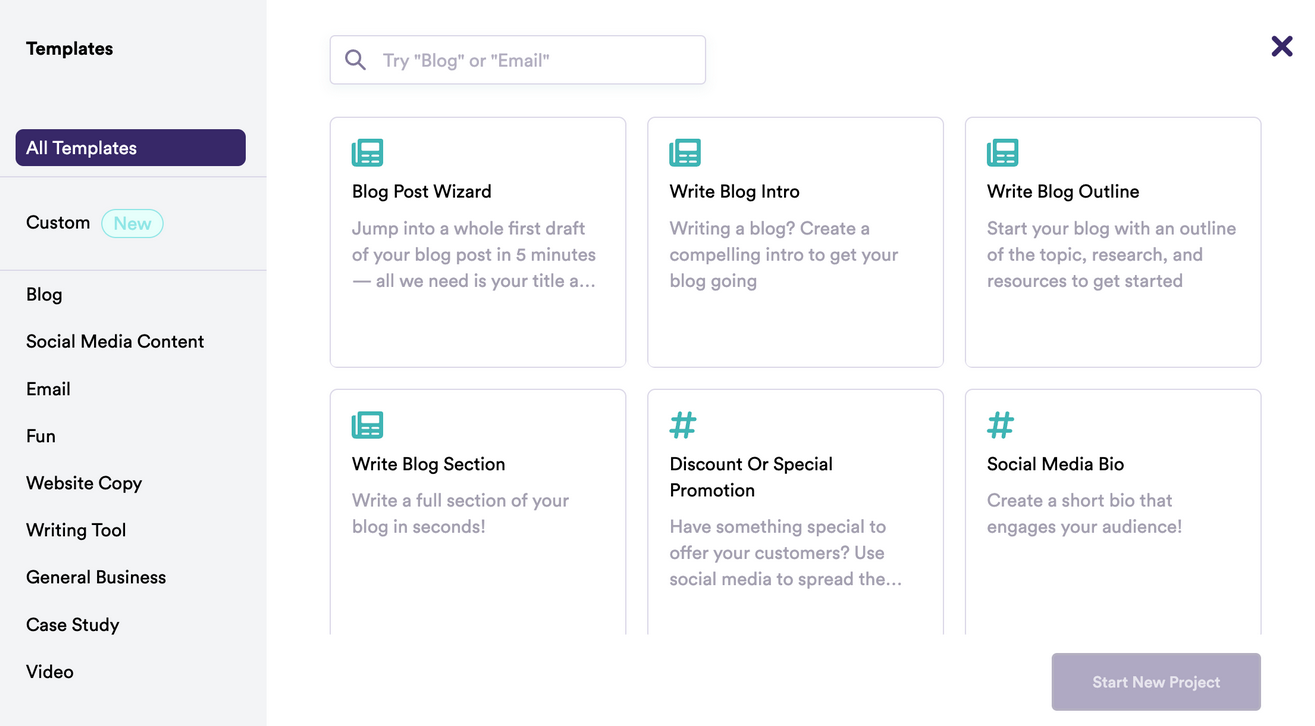Image resolution: width=1315 pixels, height=726 pixels.
Task: Click the Discount Or Special Promotion hashtag icon
Action: tap(683, 425)
